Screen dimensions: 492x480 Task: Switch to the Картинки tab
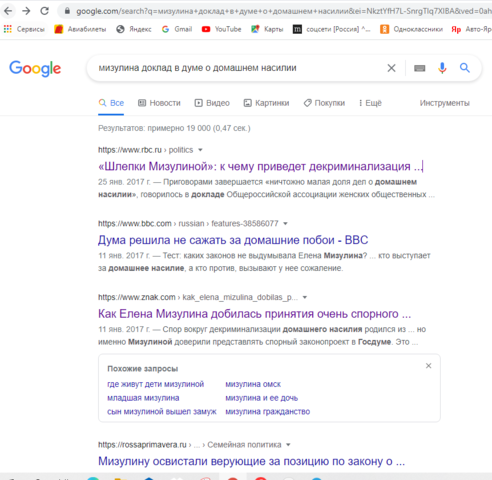pos(266,103)
